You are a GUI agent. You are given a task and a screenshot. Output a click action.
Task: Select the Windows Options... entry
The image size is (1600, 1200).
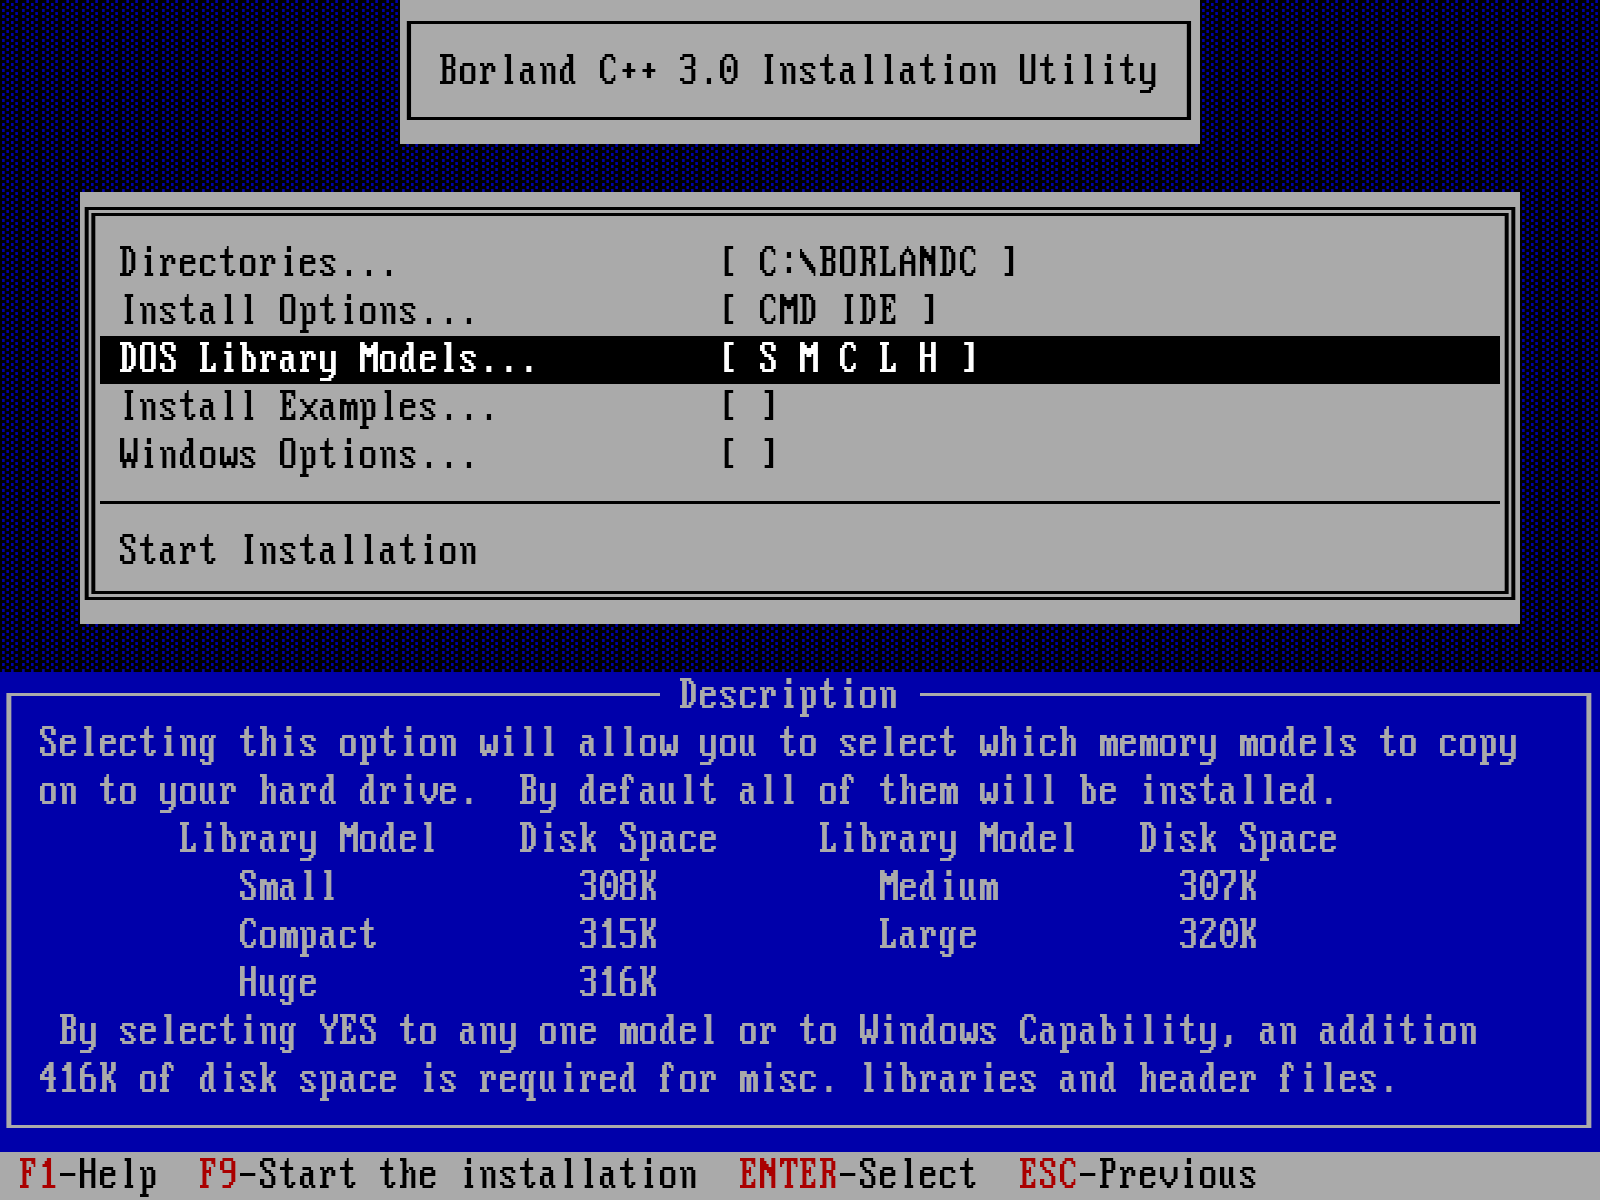[297, 454]
